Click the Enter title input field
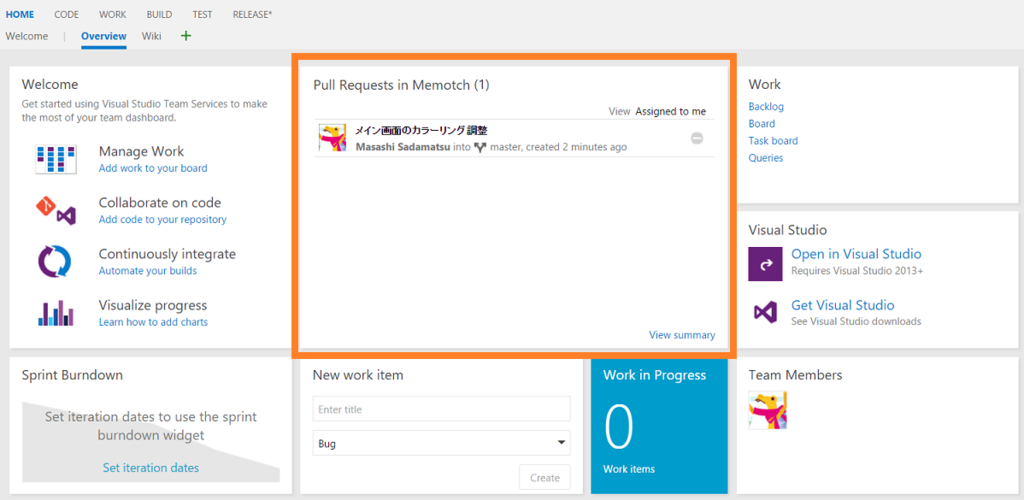The height and width of the screenshot is (500, 1024). [x=441, y=409]
